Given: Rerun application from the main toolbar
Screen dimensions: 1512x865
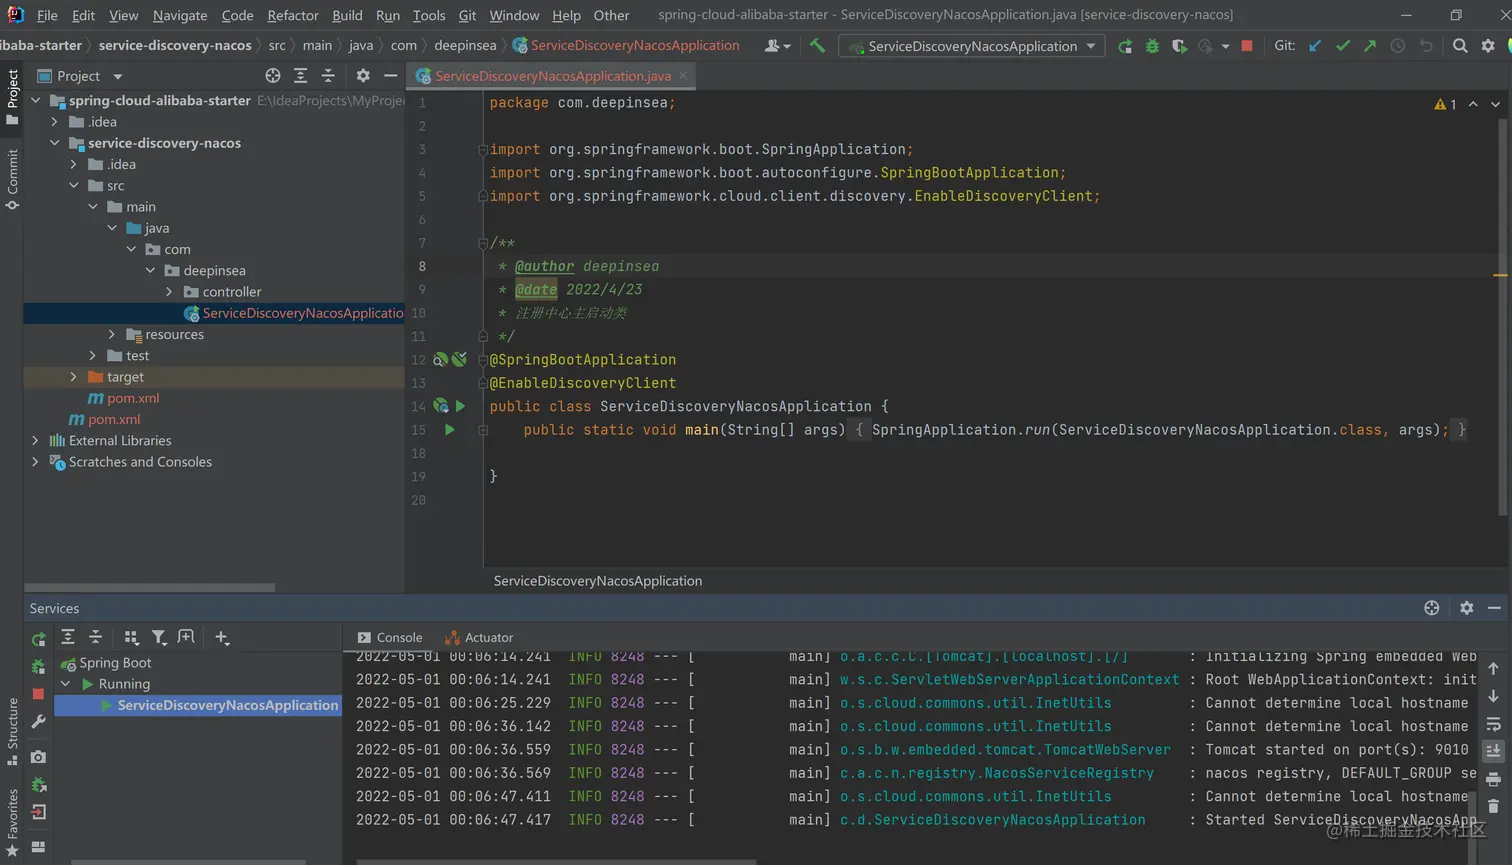Looking at the screenshot, I should (x=1125, y=46).
